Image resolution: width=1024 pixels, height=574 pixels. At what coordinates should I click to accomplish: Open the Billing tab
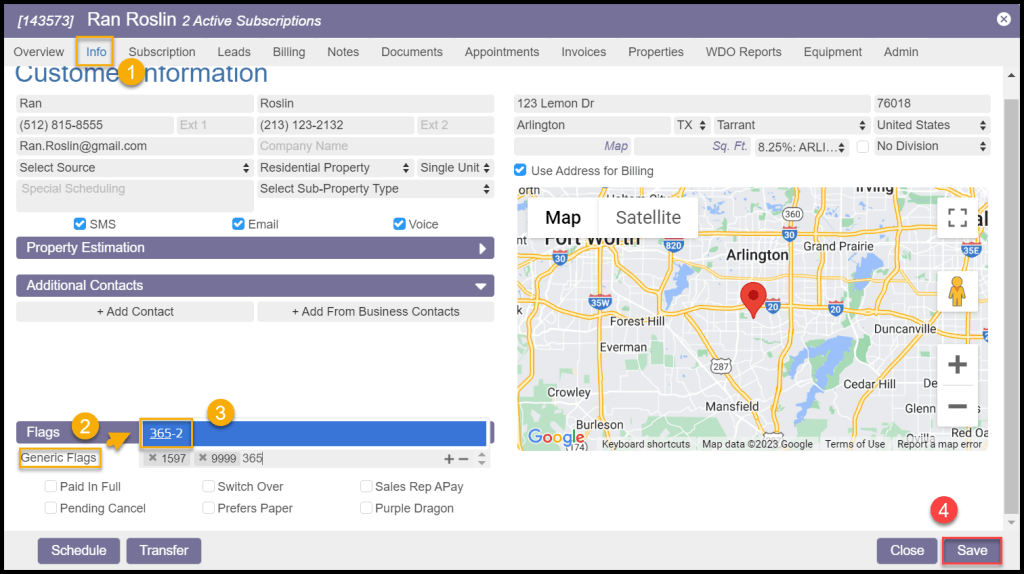[x=289, y=52]
